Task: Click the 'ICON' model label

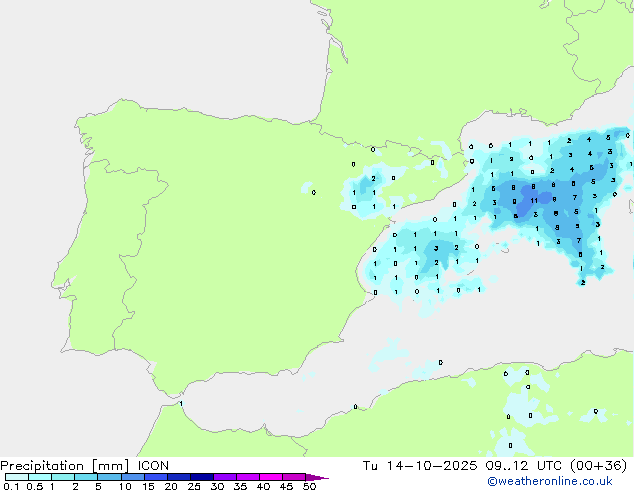Action: (x=153, y=466)
